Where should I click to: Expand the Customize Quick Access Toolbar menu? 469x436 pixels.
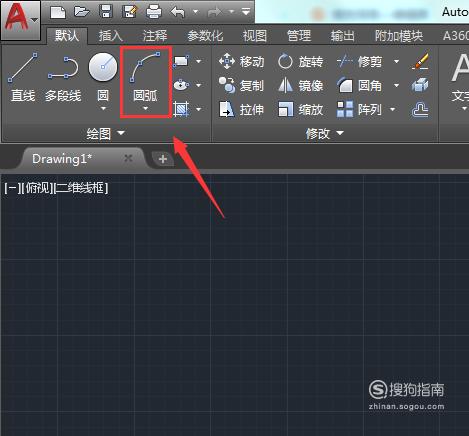[246, 12]
